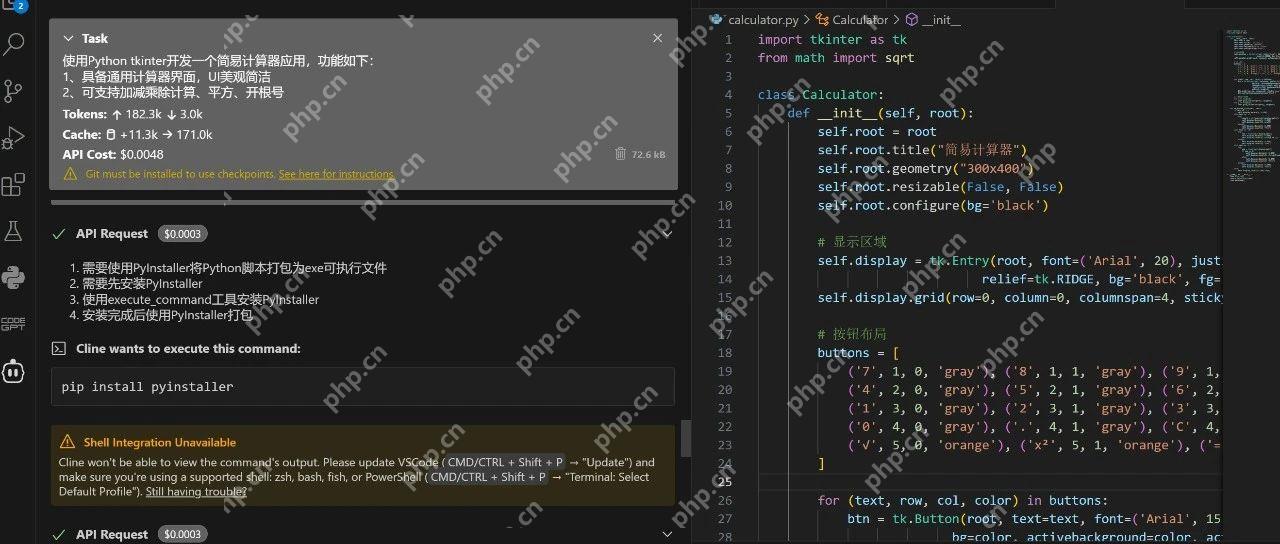
Task: Open the Python extension view
Action: coord(14,277)
